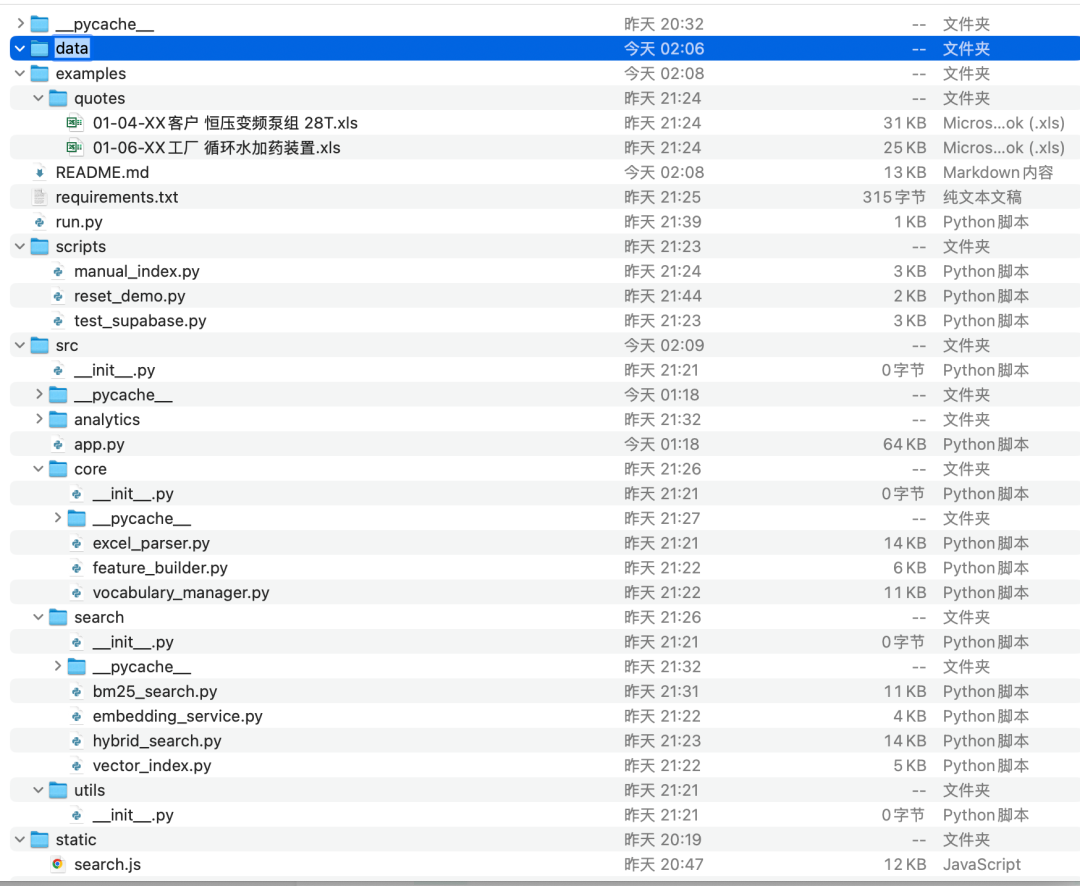
Task: Collapse the search folder tree
Action: (x=39, y=617)
